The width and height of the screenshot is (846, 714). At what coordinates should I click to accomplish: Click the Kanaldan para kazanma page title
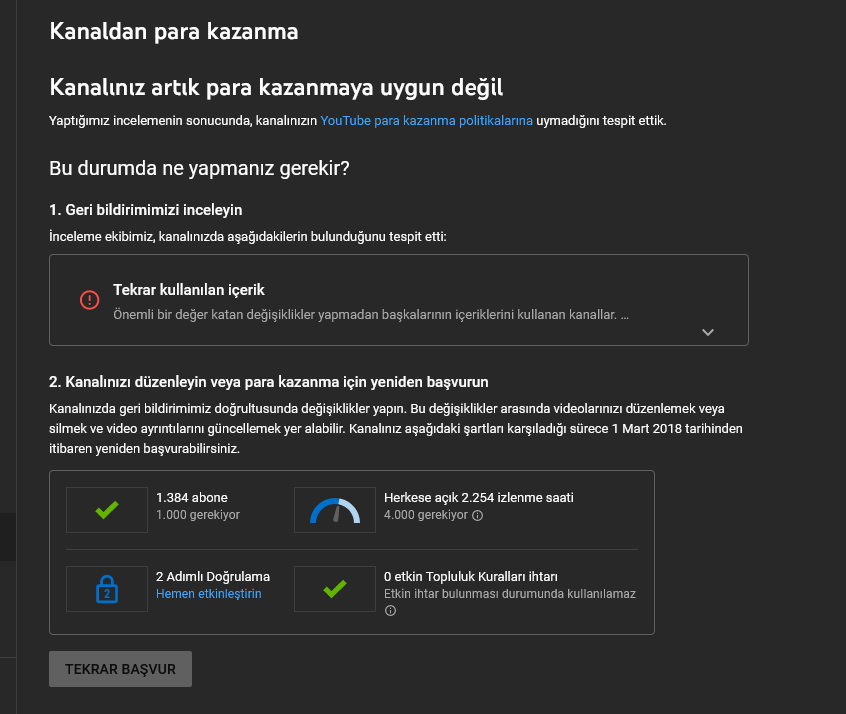[174, 31]
